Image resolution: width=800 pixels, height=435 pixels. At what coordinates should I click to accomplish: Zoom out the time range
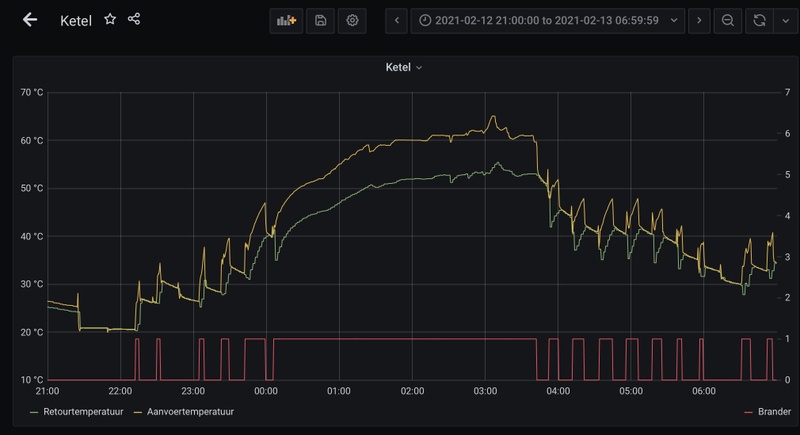click(x=729, y=20)
